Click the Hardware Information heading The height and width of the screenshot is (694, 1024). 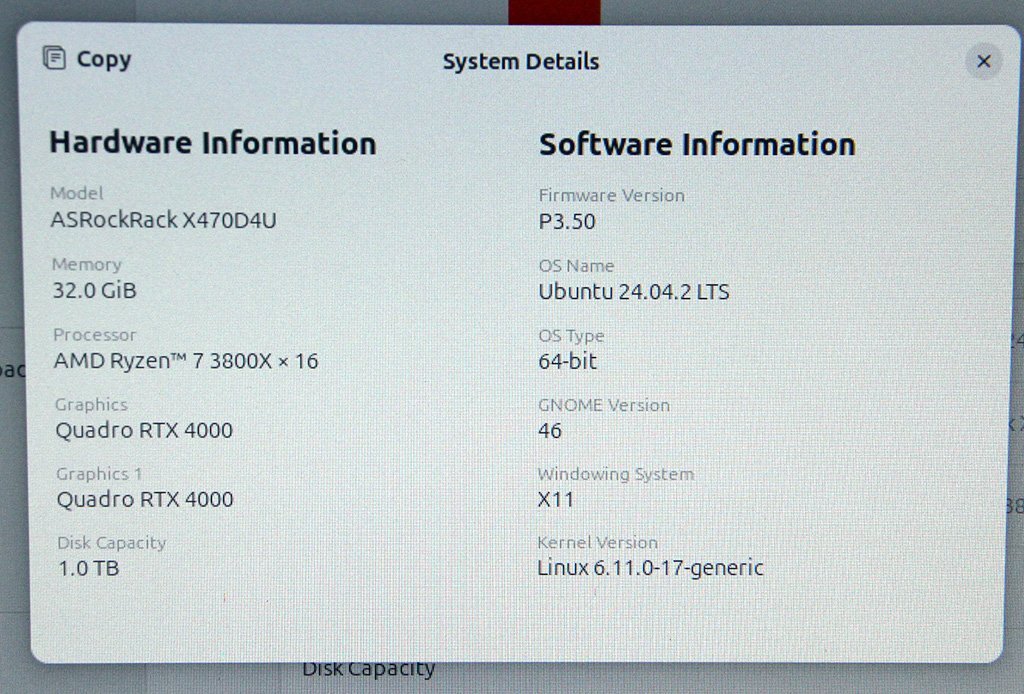[x=213, y=143]
